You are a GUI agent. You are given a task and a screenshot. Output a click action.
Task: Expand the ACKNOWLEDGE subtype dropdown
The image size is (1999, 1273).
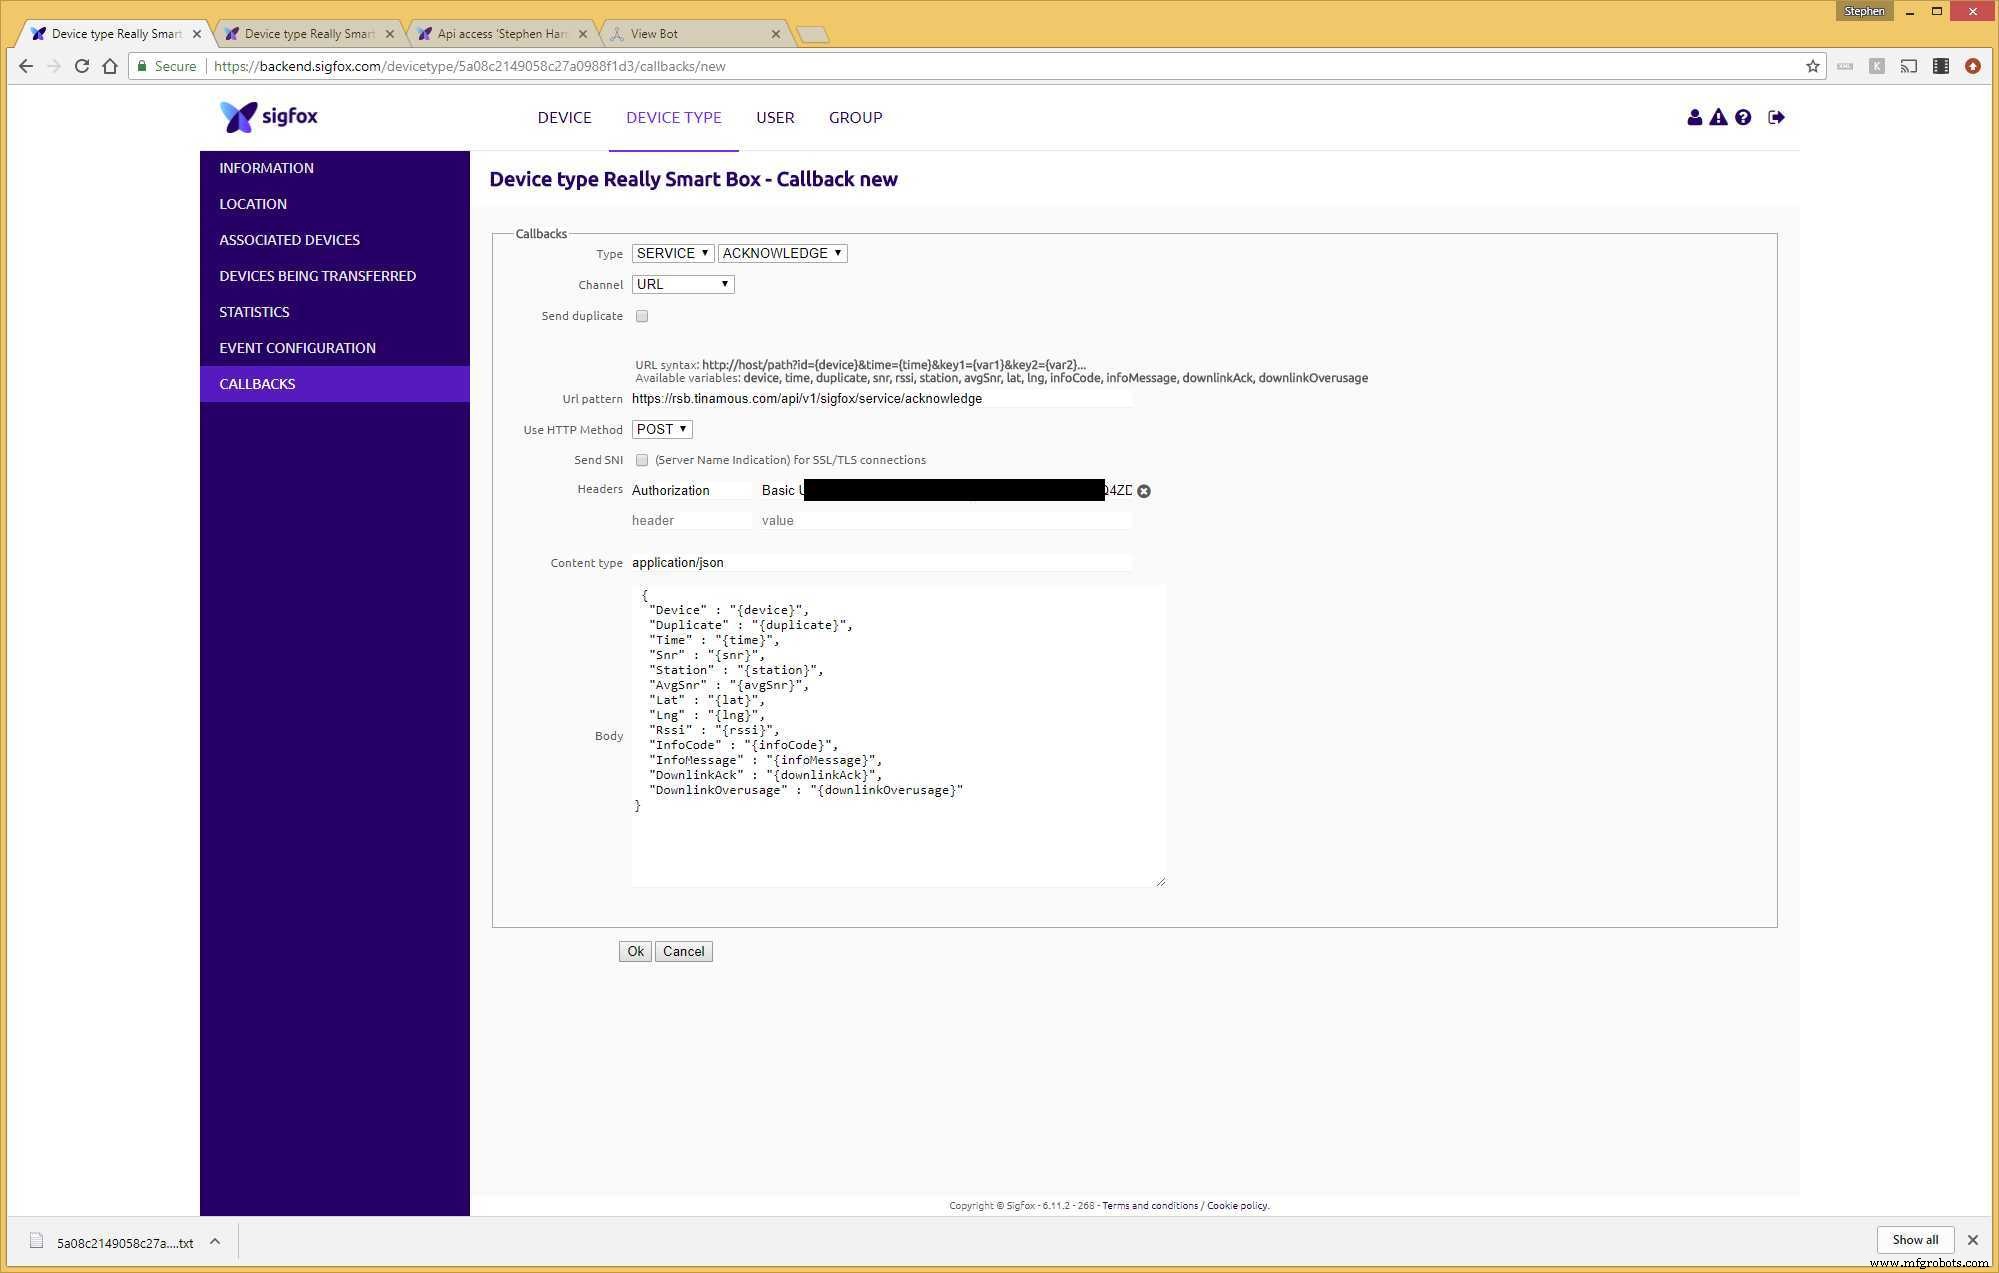point(782,253)
